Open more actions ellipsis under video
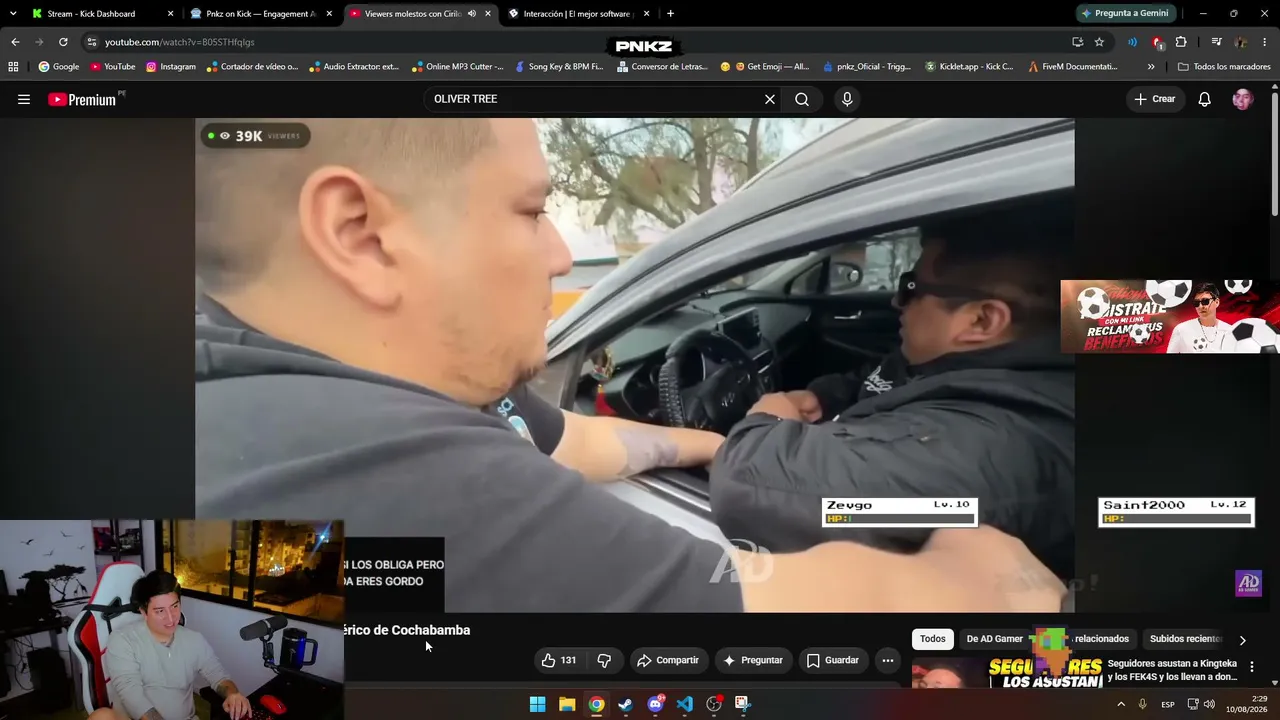Image resolution: width=1280 pixels, height=720 pixels. coord(888,660)
